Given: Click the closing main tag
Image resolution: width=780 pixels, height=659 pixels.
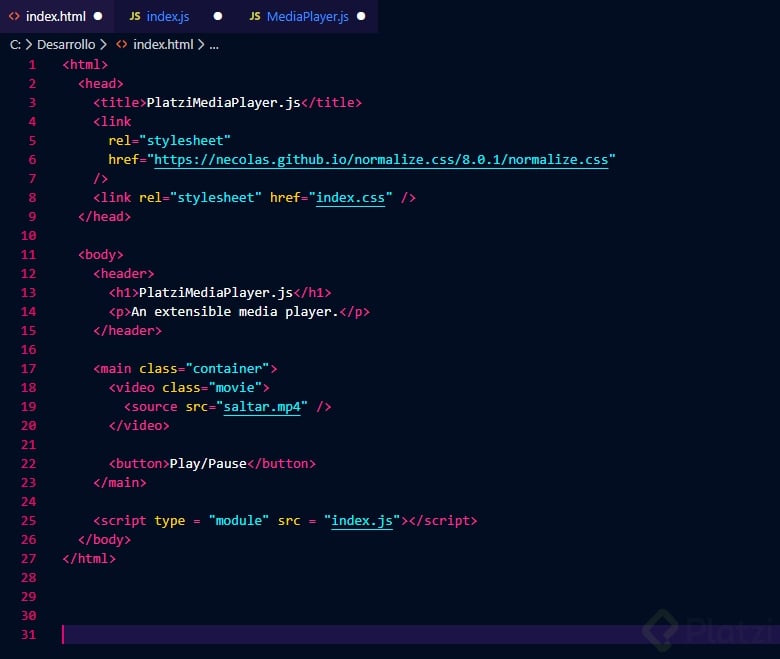Looking at the screenshot, I should pos(120,482).
